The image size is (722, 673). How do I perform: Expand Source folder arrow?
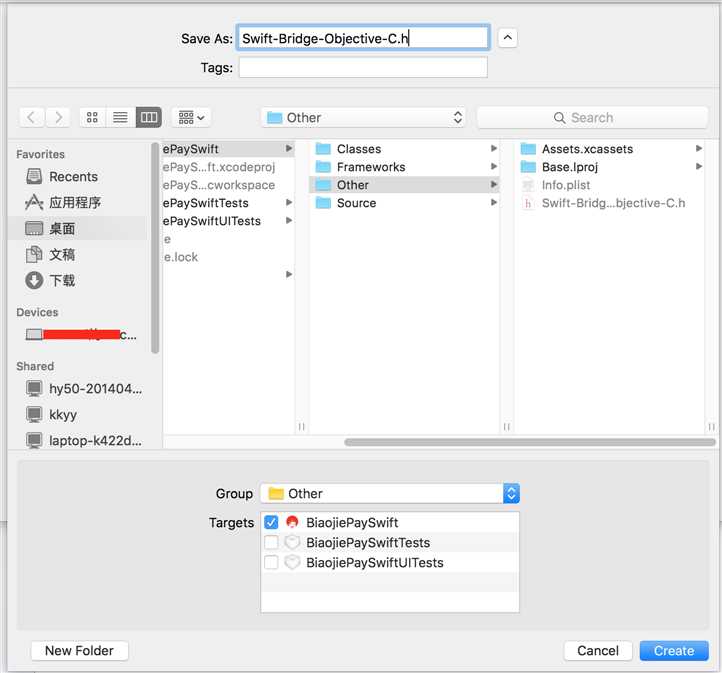pyautogui.click(x=493, y=203)
